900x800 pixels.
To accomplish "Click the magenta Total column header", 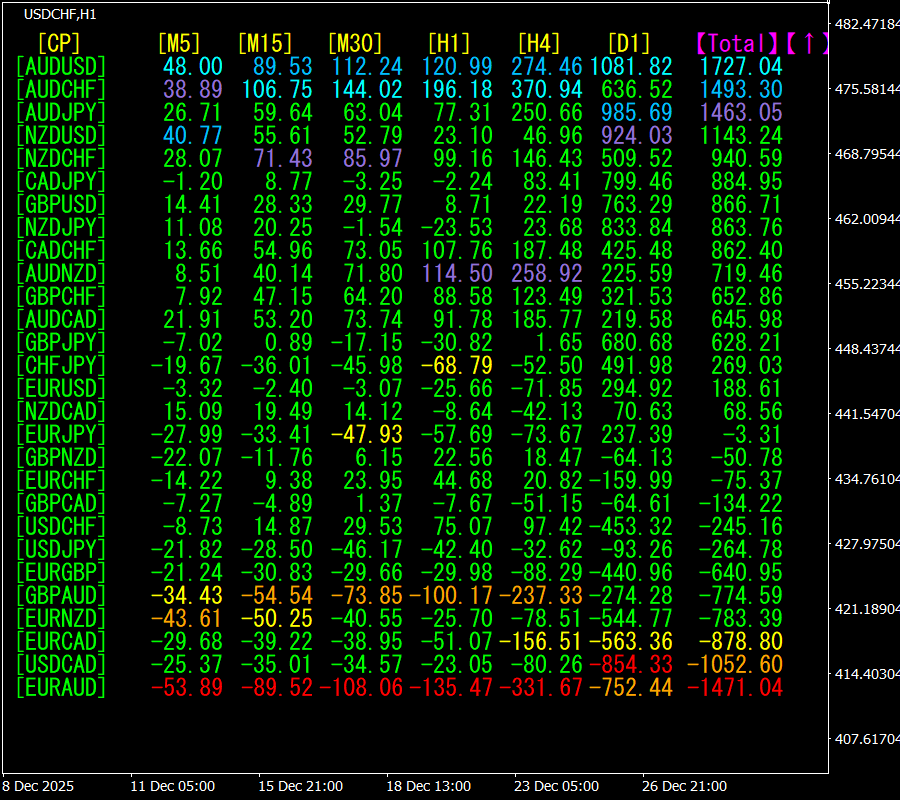I will tap(738, 44).
